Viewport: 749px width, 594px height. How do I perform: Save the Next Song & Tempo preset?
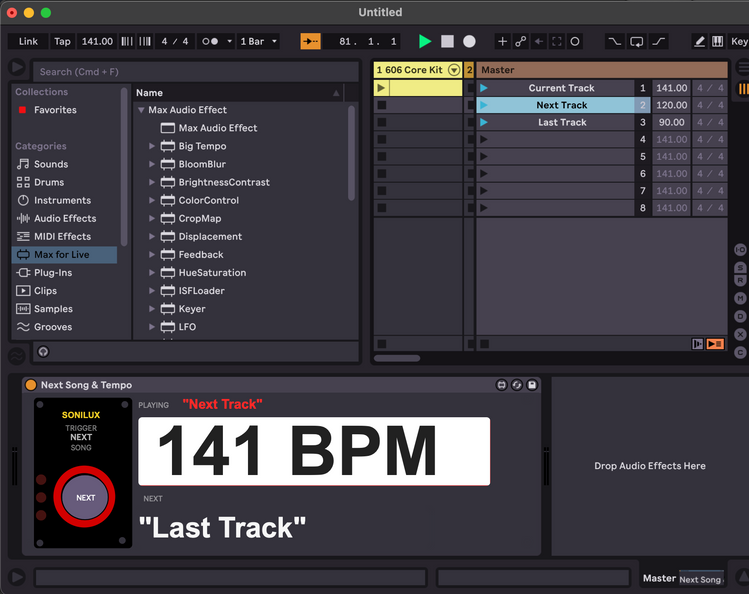(x=532, y=385)
